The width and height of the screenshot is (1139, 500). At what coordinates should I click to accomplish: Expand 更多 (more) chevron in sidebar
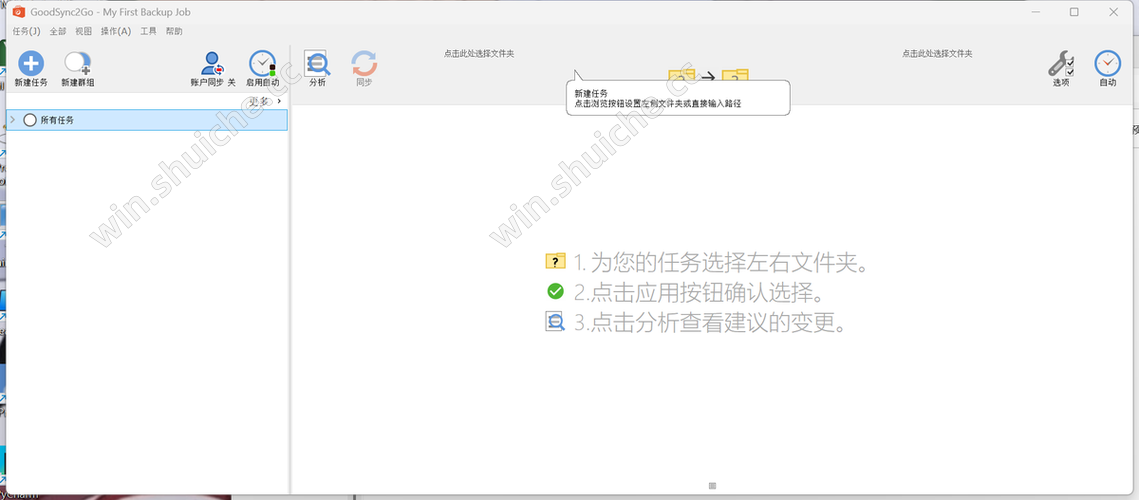pyautogui.click(x=280, y=101)
